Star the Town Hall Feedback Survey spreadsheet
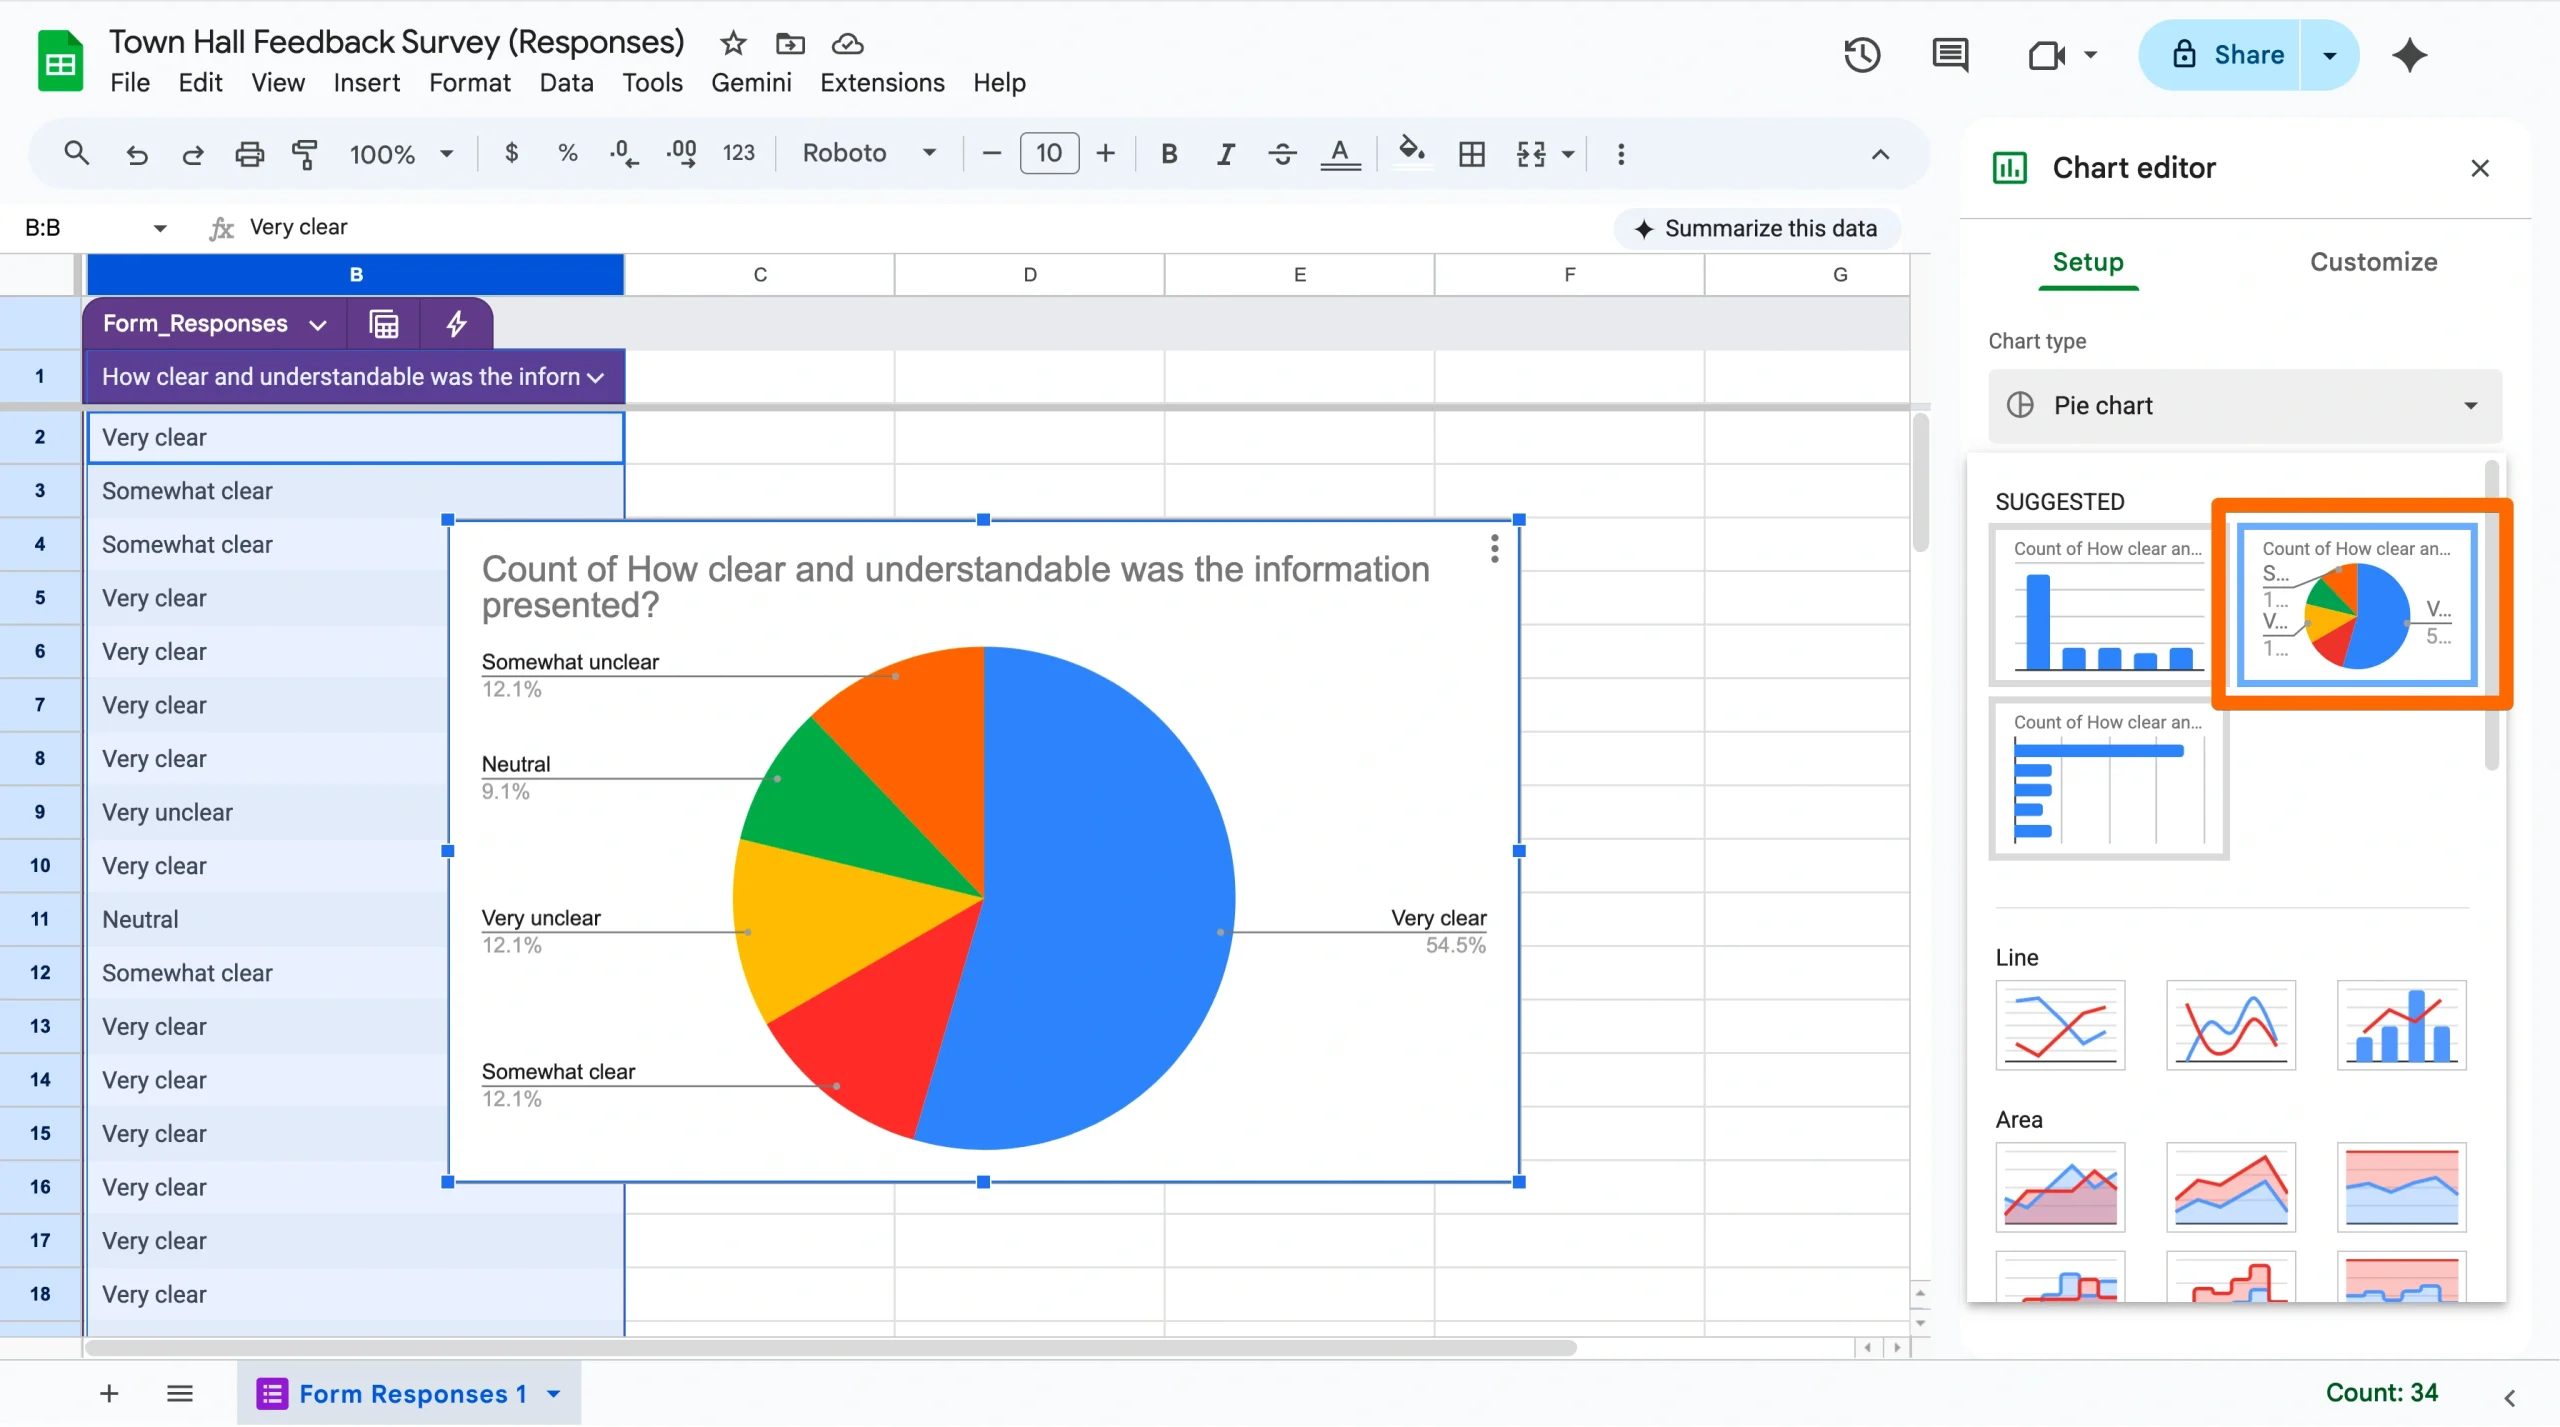Image resolution: width=2560 pixels, height=1427 pixels. (732, 43)
